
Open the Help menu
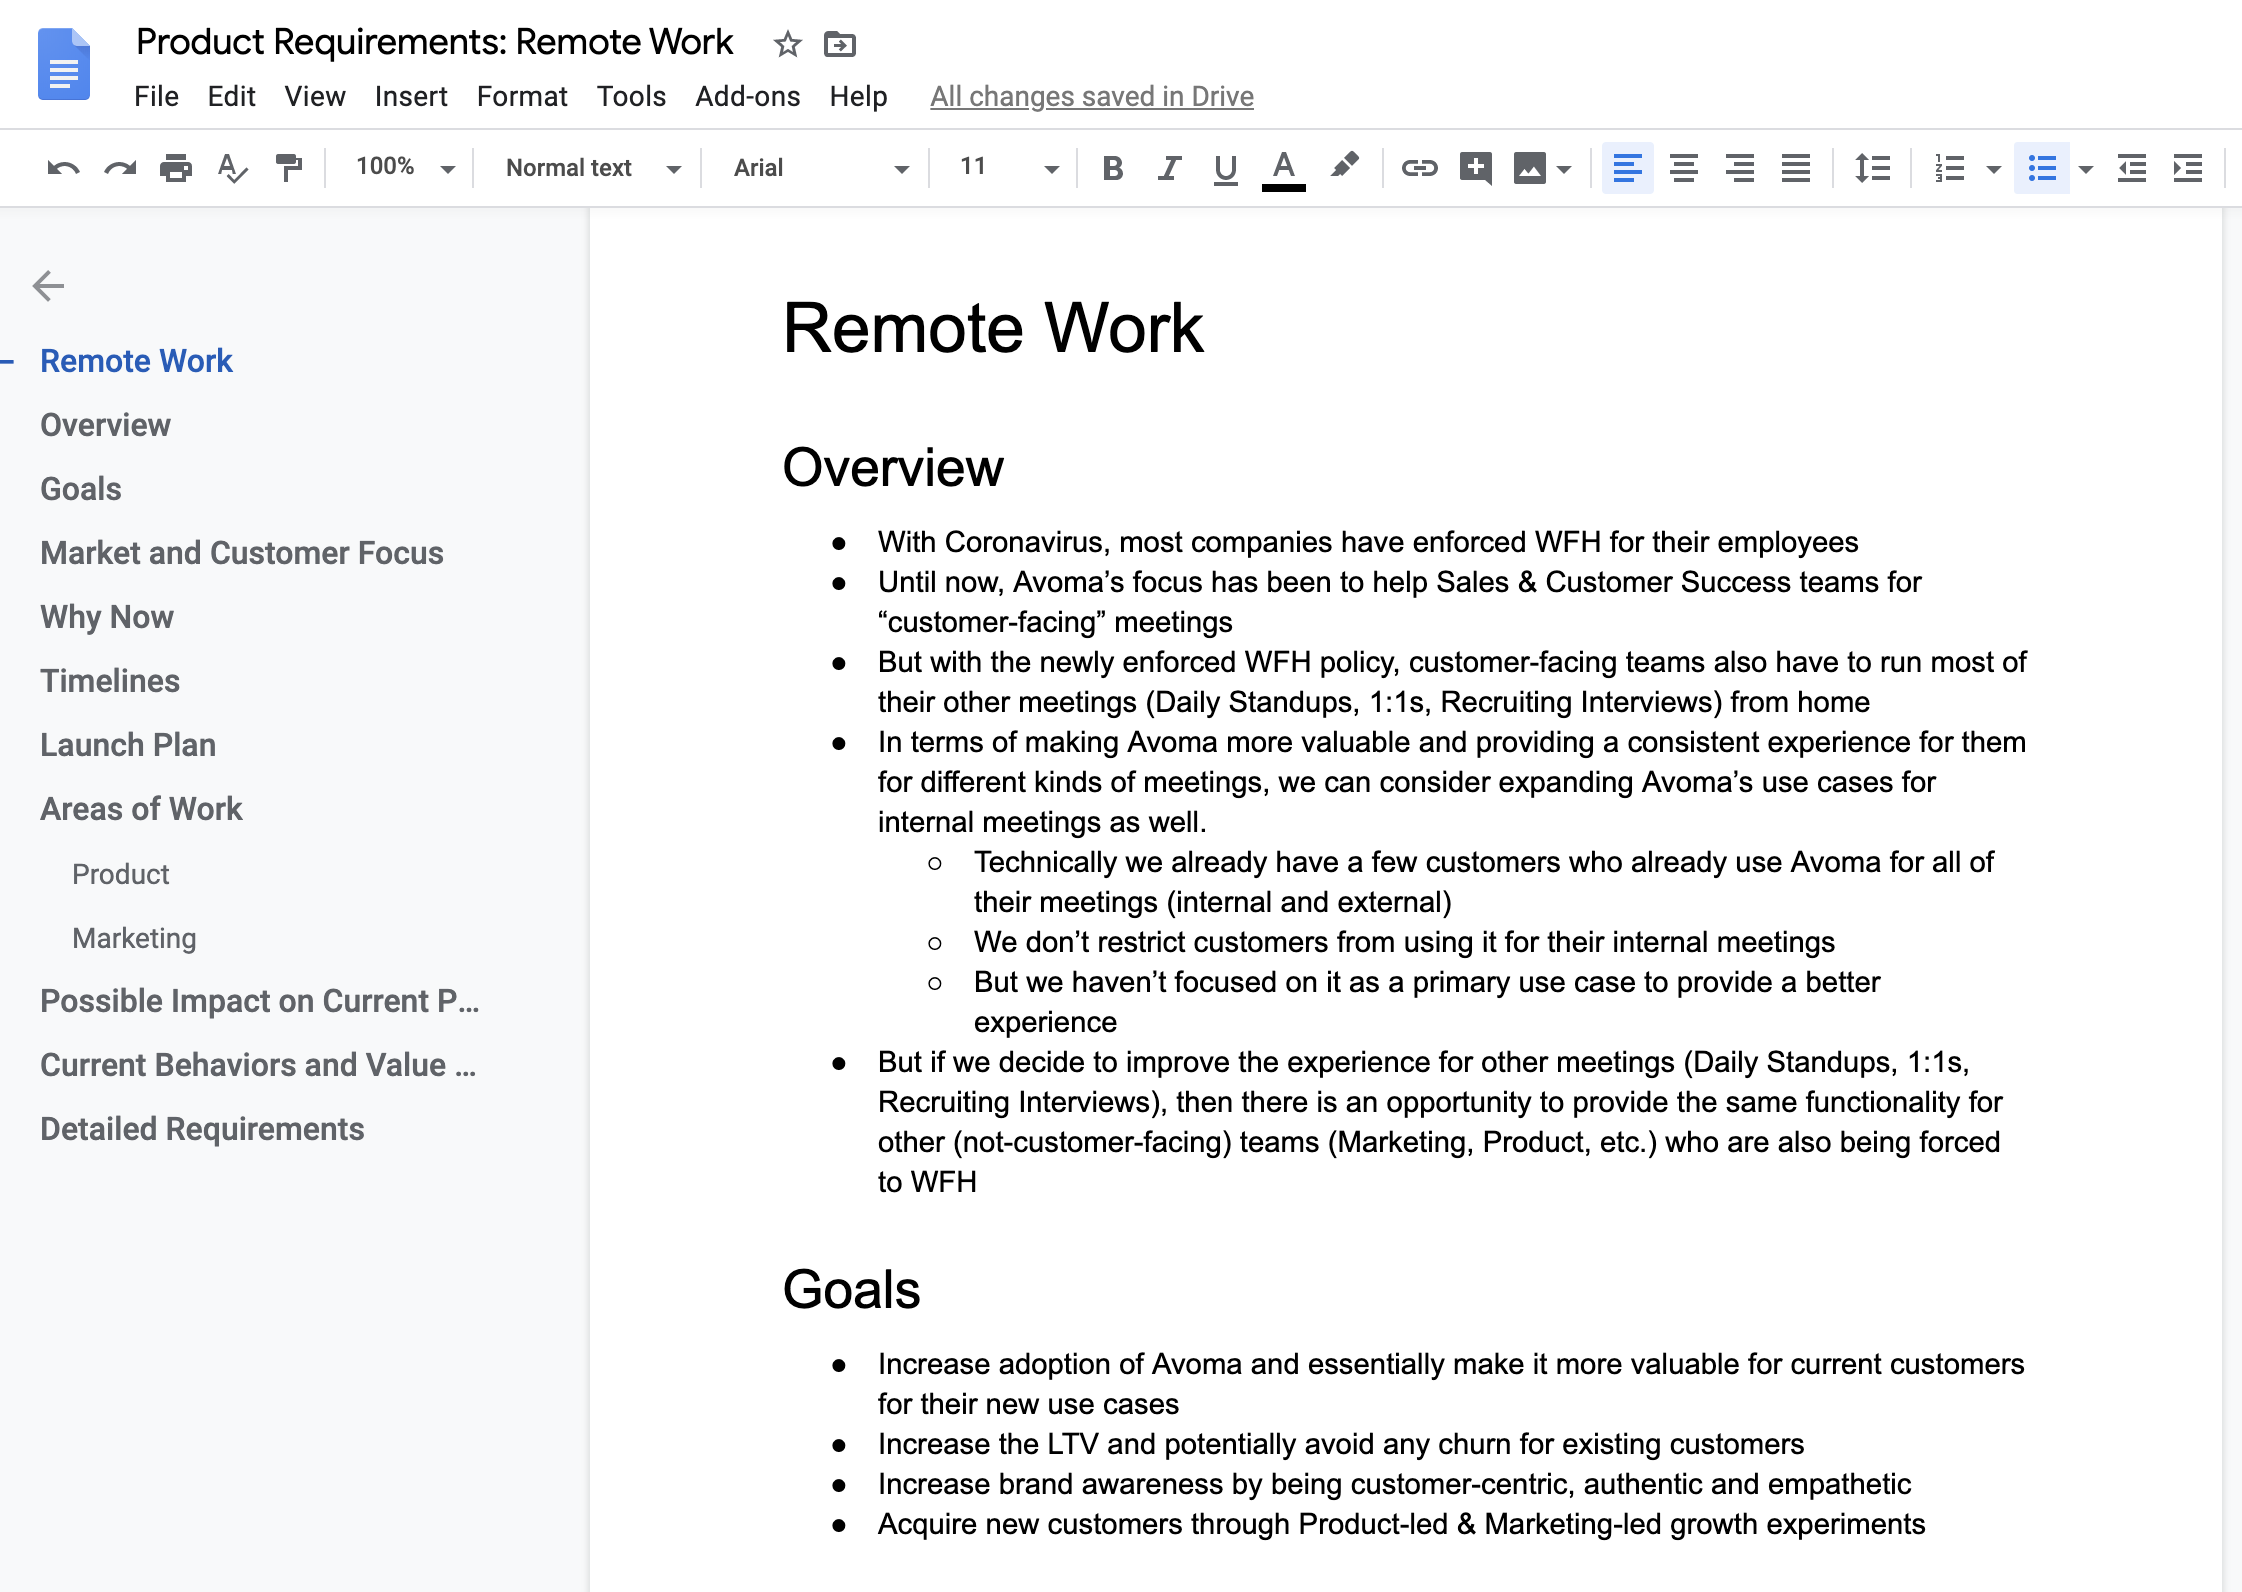[858, 96]
